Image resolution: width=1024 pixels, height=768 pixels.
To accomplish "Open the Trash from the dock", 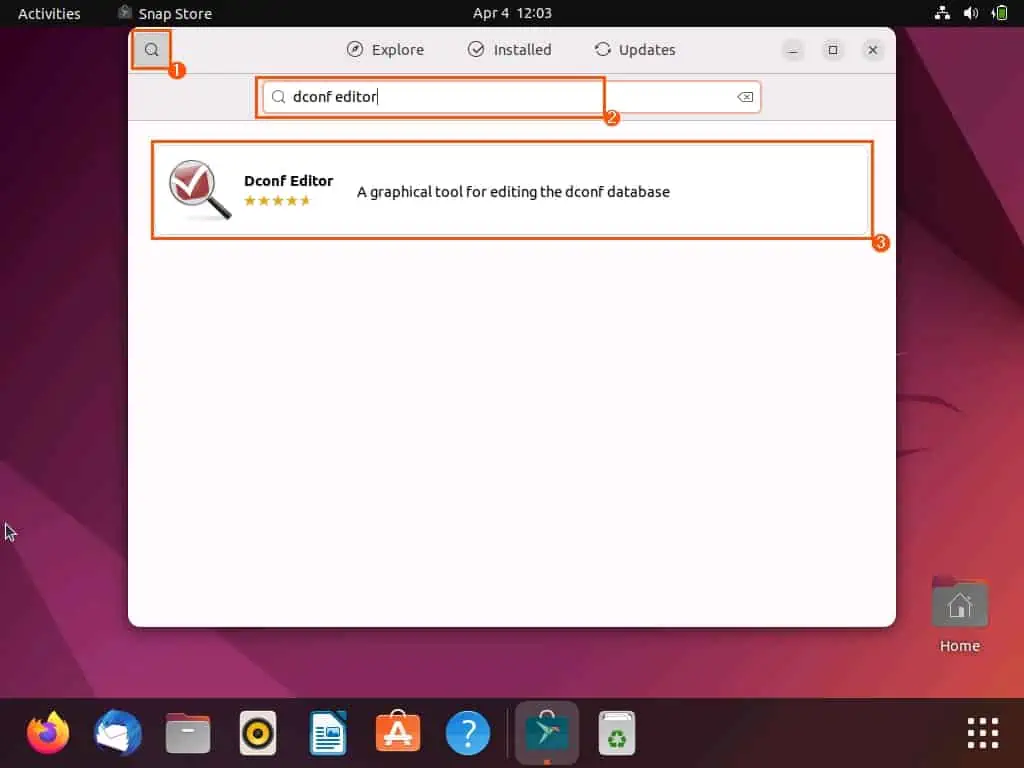I will point(616,732).
